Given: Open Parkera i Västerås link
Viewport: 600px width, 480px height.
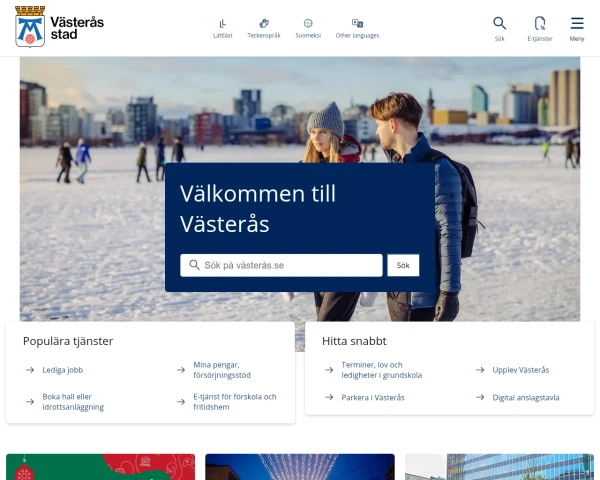Looking at the screenshot, I should [x=373, y=397].
